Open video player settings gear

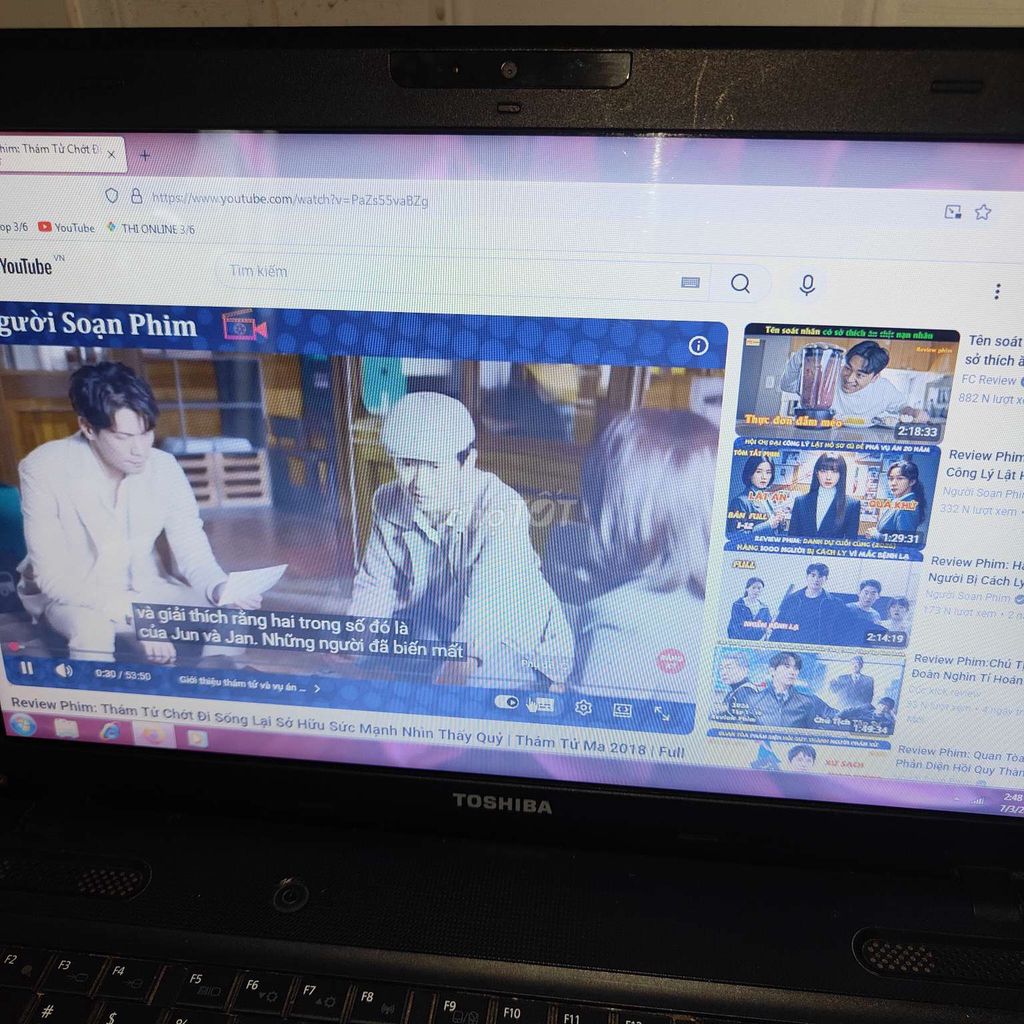pyautogui.click(x=583, y=707)
